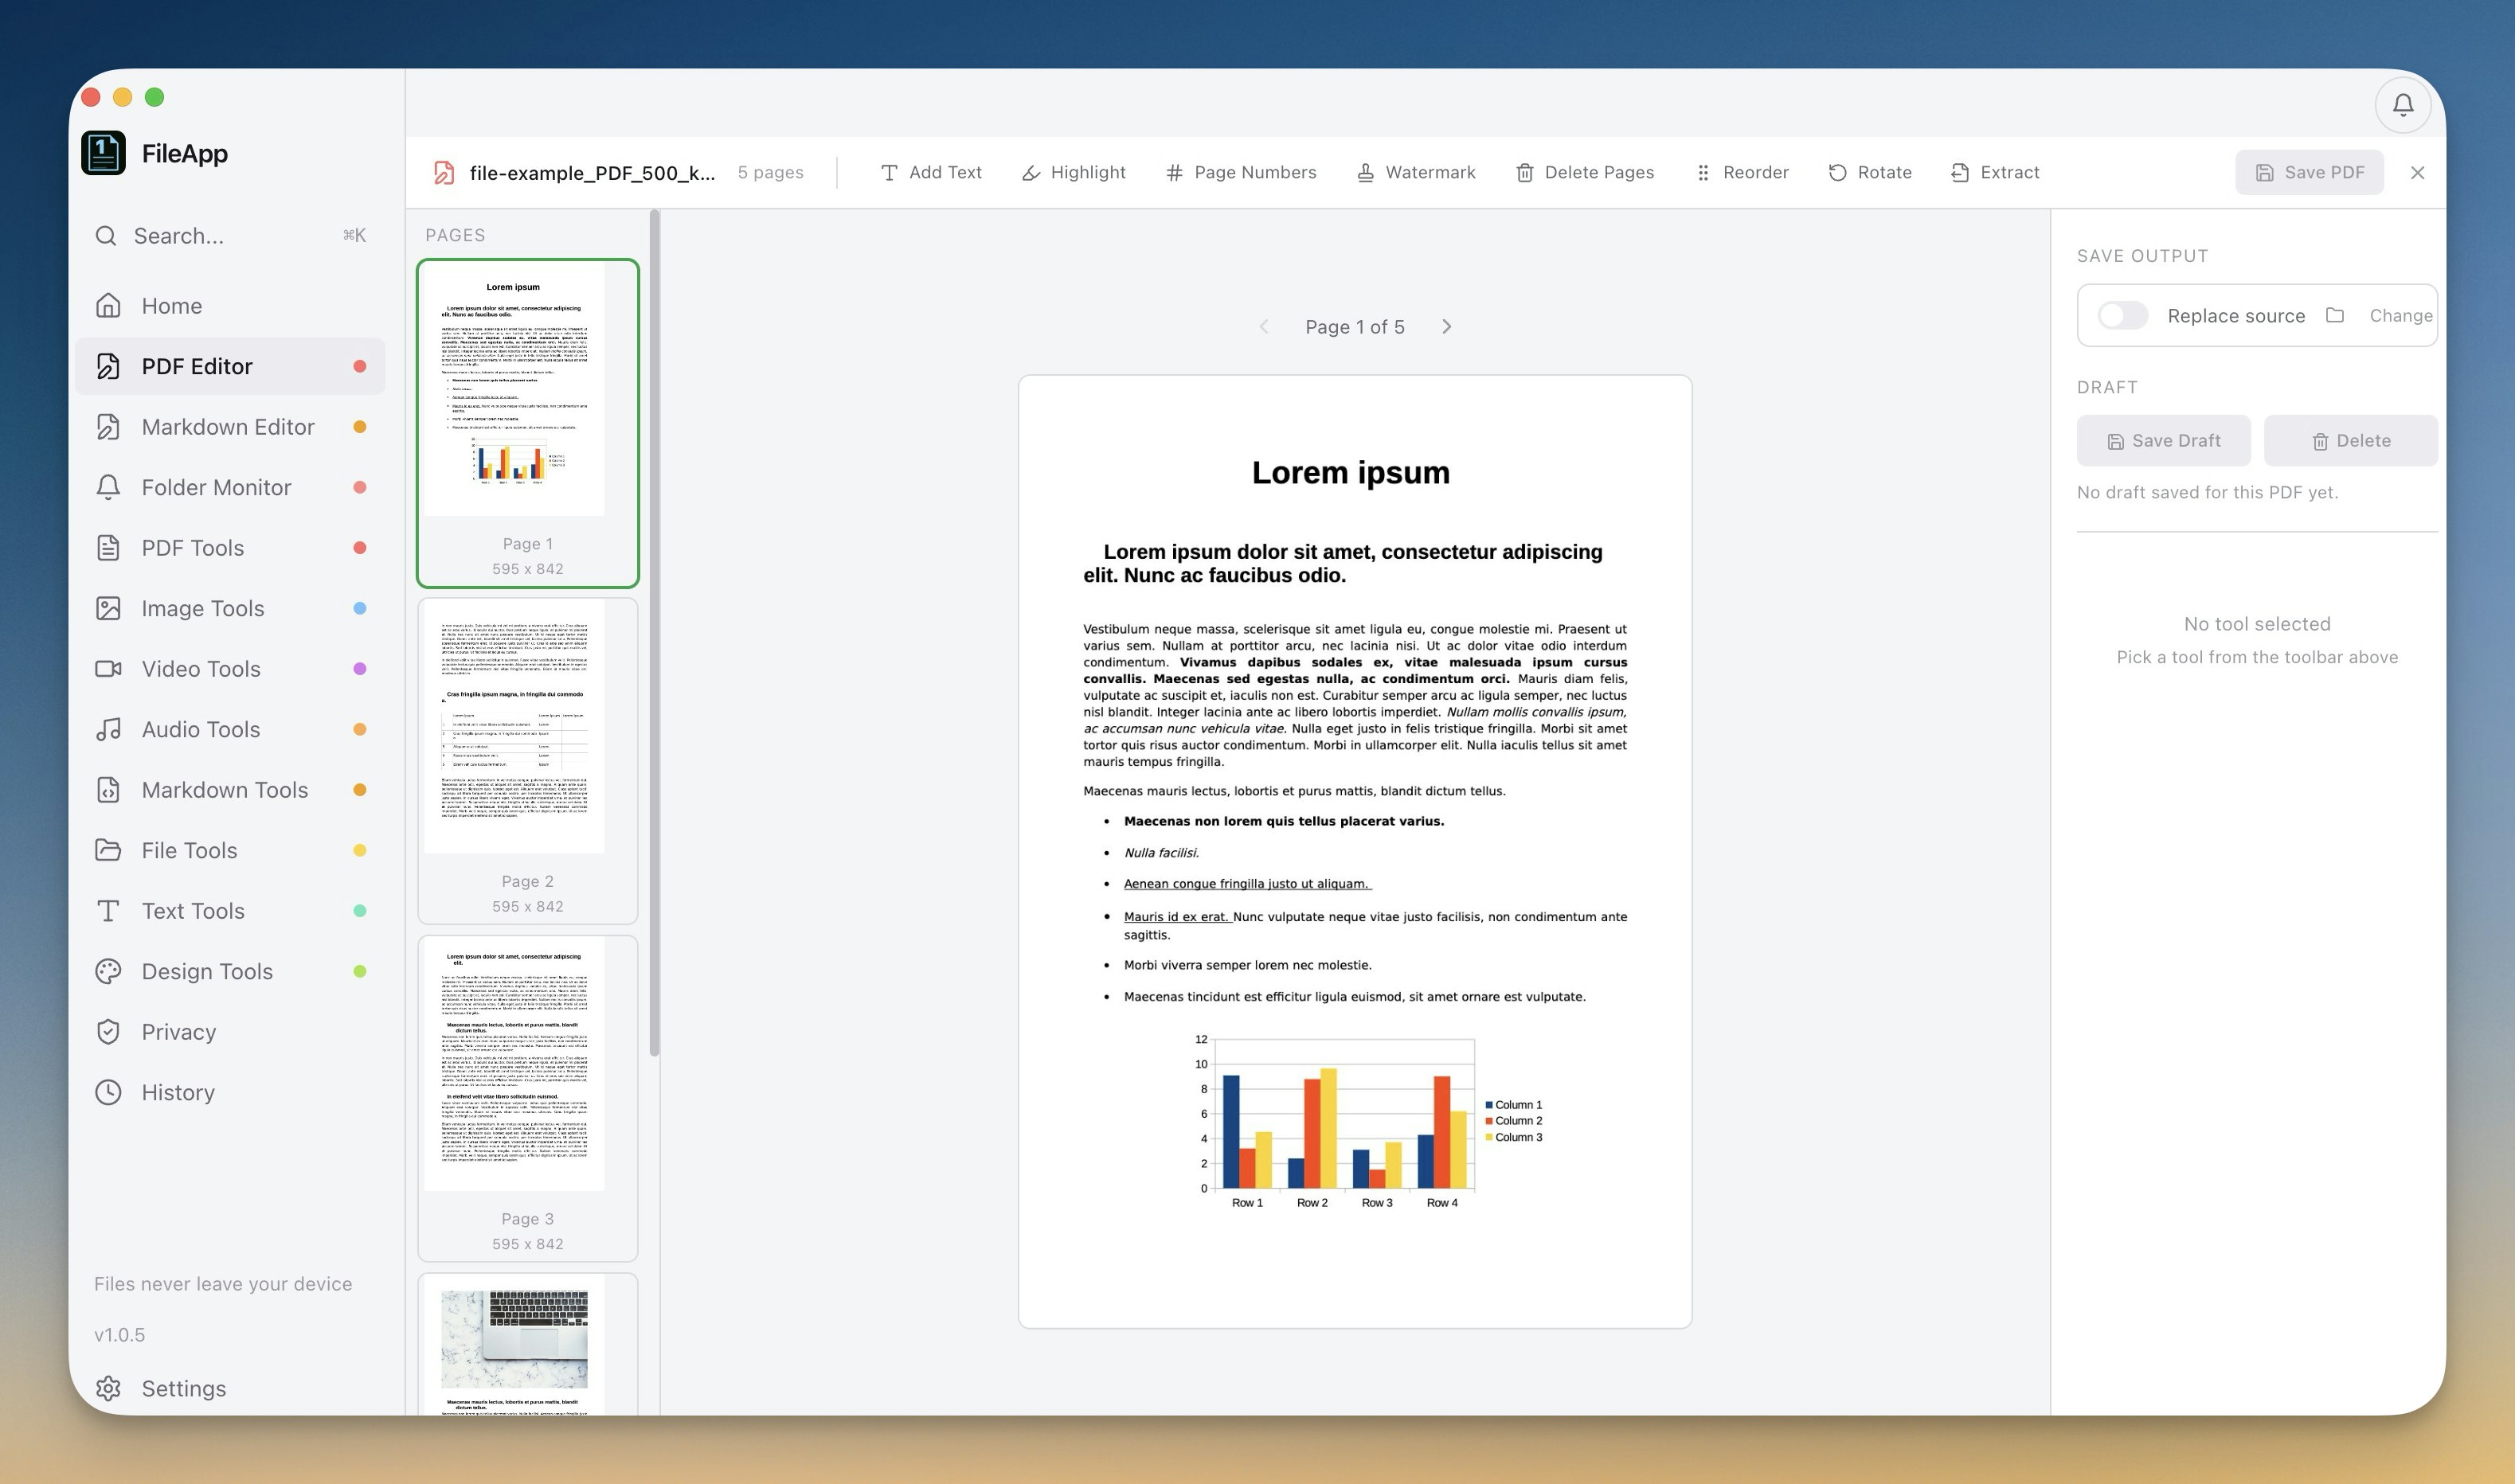Close the open PDF with X
The image size is (2515, 1484).
[2417, 172]
